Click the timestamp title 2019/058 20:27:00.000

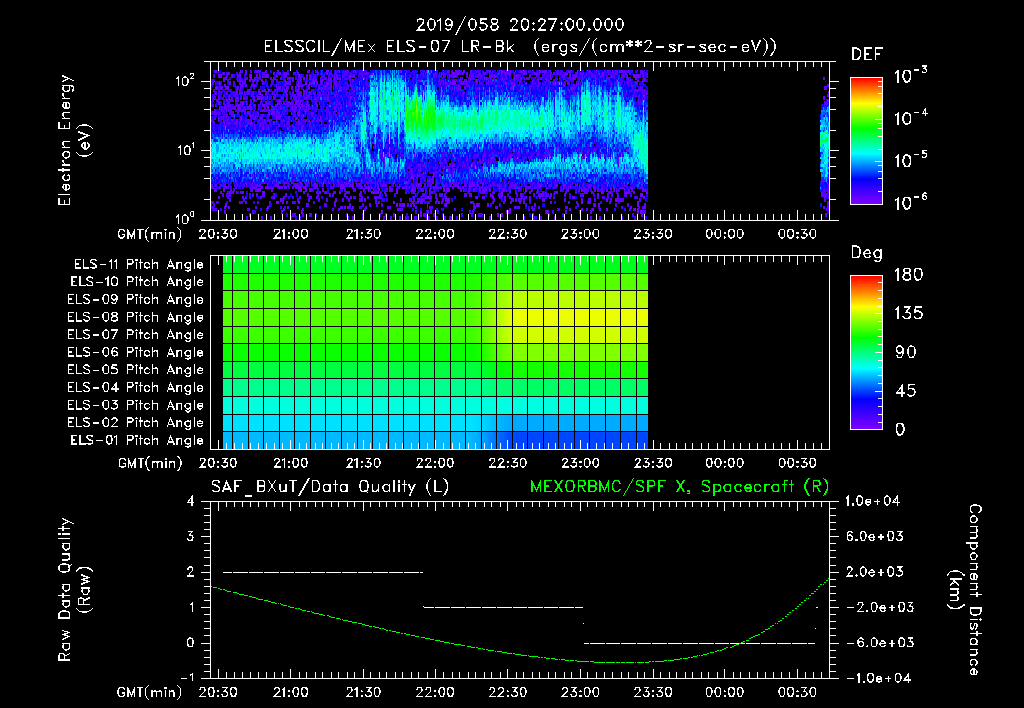(x=520, y=25)
